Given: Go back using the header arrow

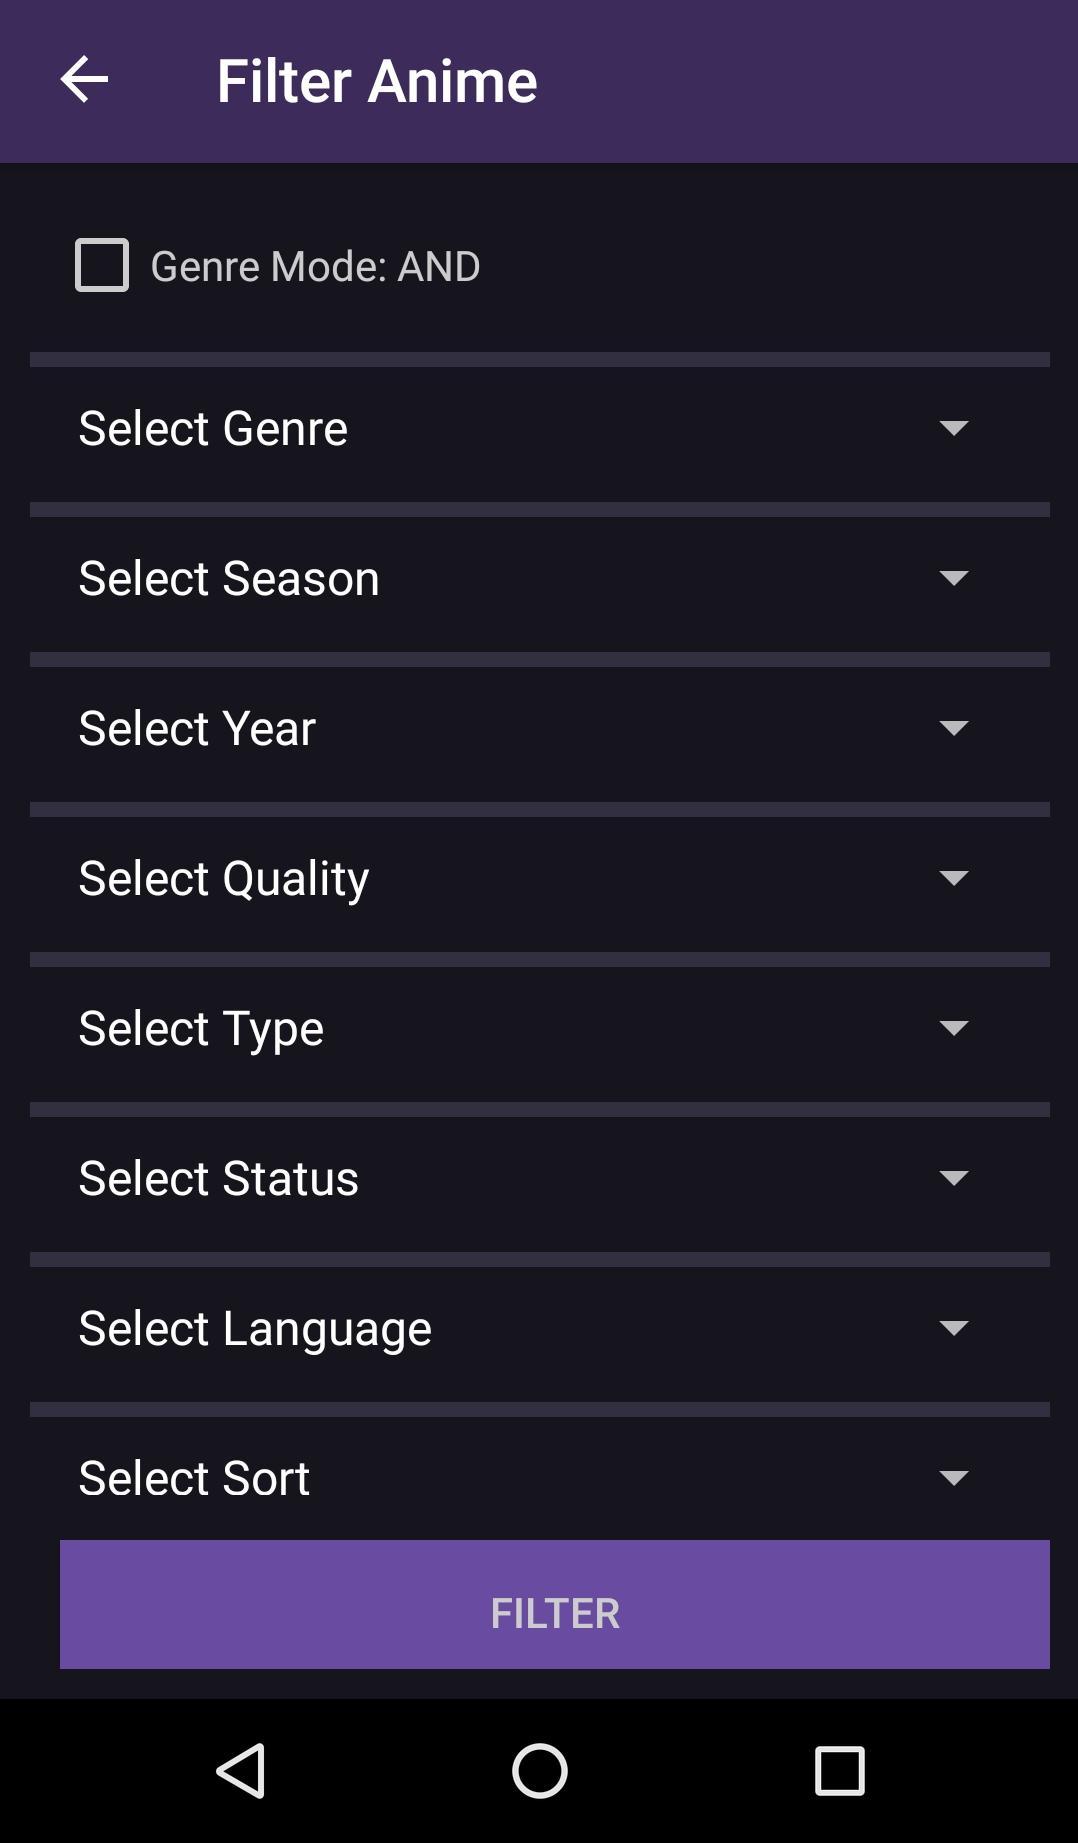Looking at the screenshot, I should pos(84,80).
